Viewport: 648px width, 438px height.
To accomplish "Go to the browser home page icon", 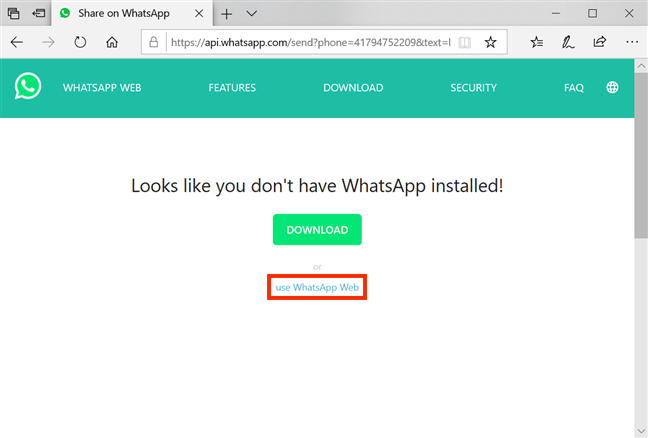I will click(x=112, y=42).
